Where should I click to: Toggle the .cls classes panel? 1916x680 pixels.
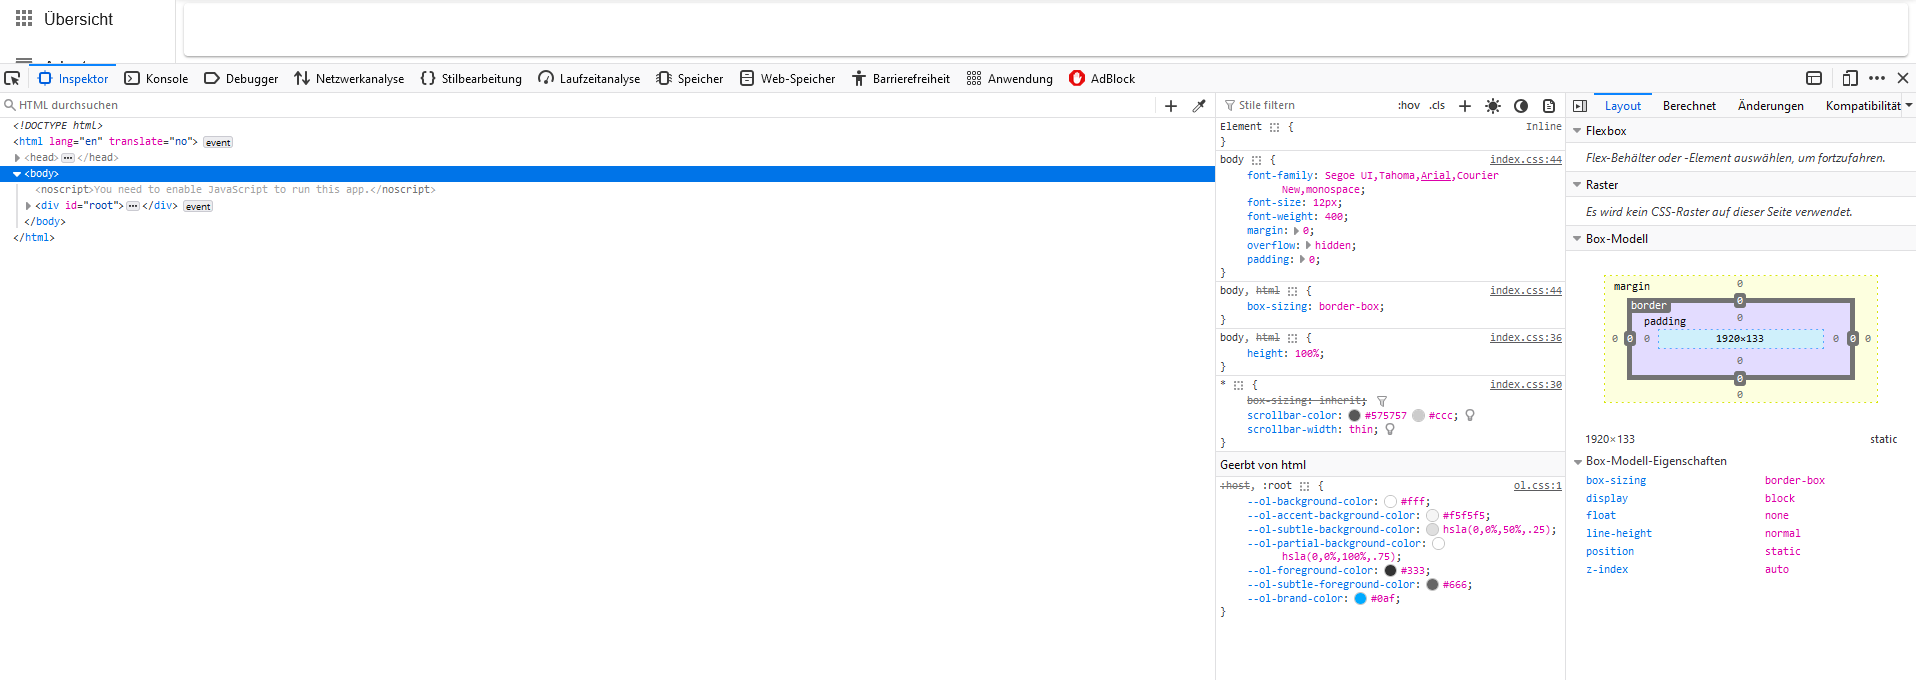point(1437,105)
